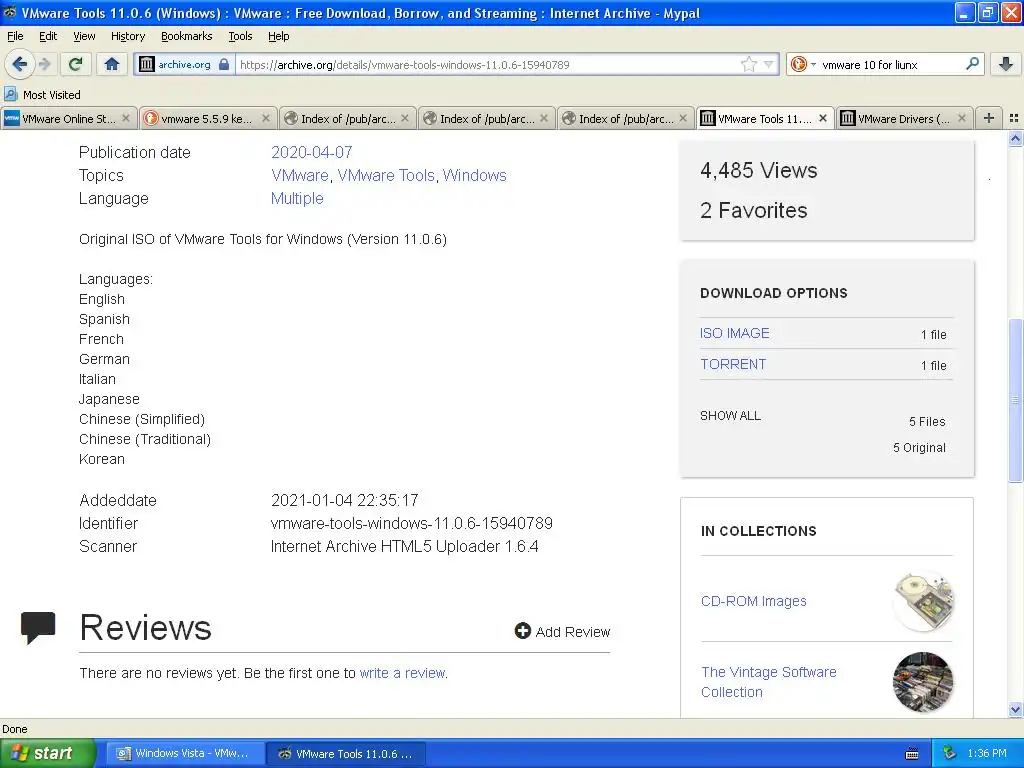Open the URL history dropdown arrow
Viewport: 1024px width, 768px height.
(769, 64)
